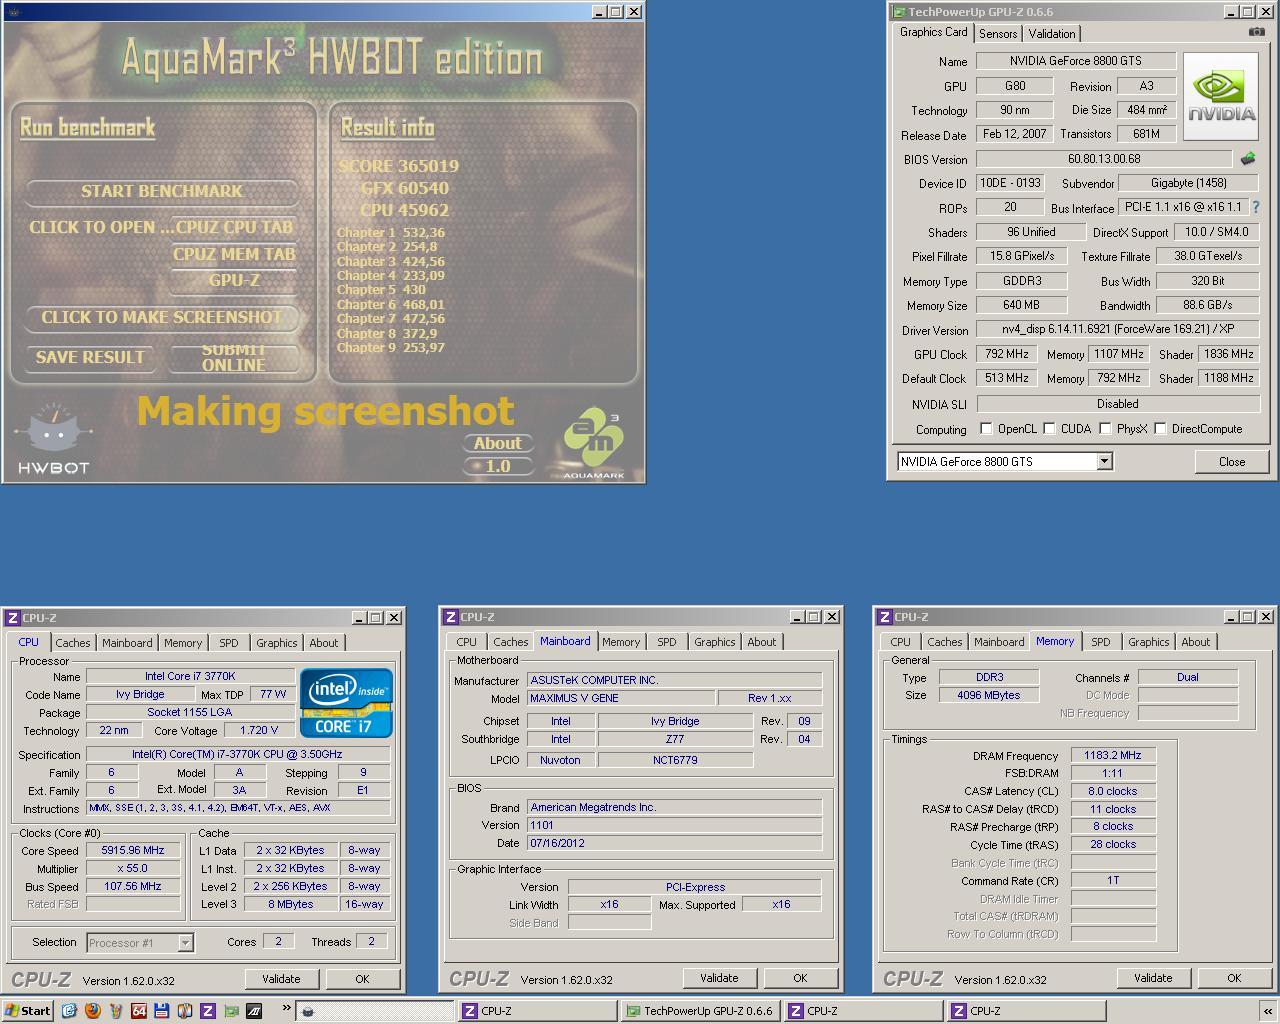Image resolution: width=1280 pixels, height=1024 pixels.
Task: Click the GPU-Z BIOS Version field
Action: click(1104, 158)
